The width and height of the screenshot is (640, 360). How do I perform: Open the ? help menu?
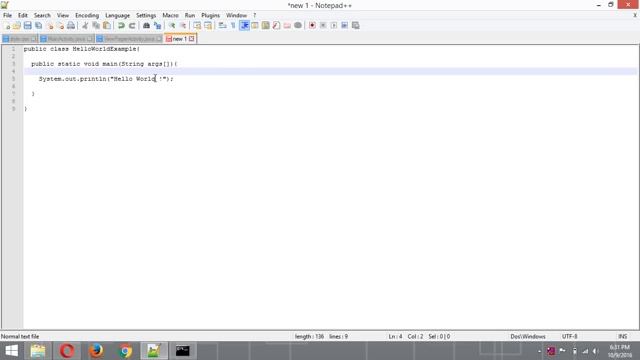pyautogui.click(x=254, y=16)
